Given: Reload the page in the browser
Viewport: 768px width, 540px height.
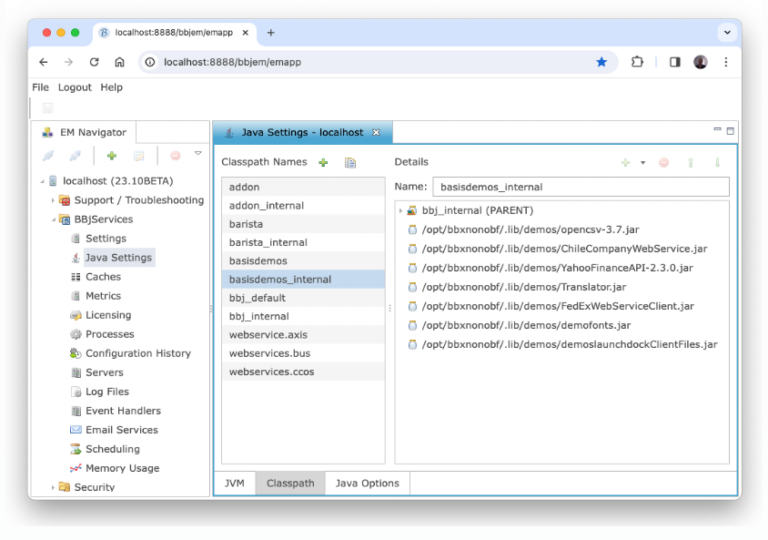Looking at the screenshot, I should [x=94, y=62].
